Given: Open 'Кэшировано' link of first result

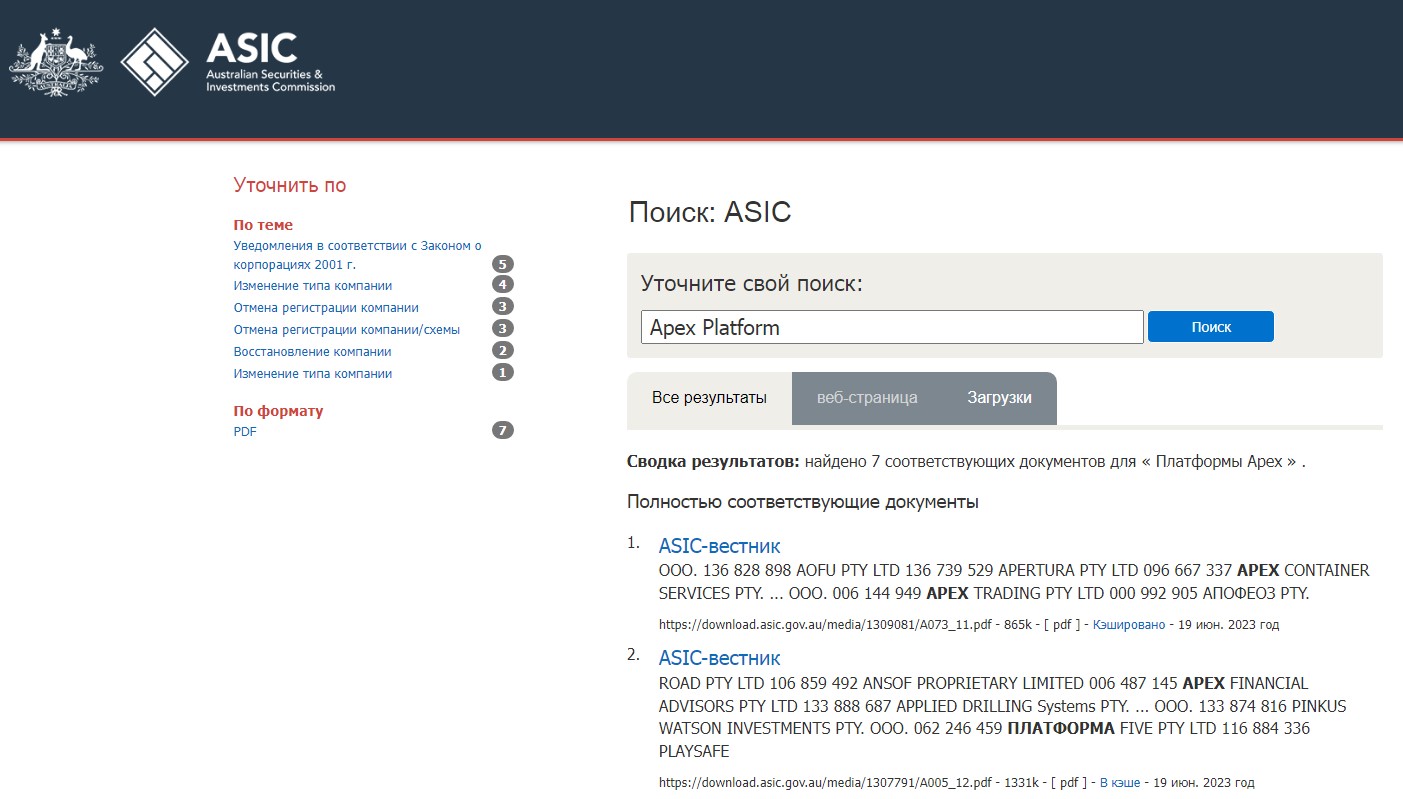Looking at the screenshot, I should 1129,625.
